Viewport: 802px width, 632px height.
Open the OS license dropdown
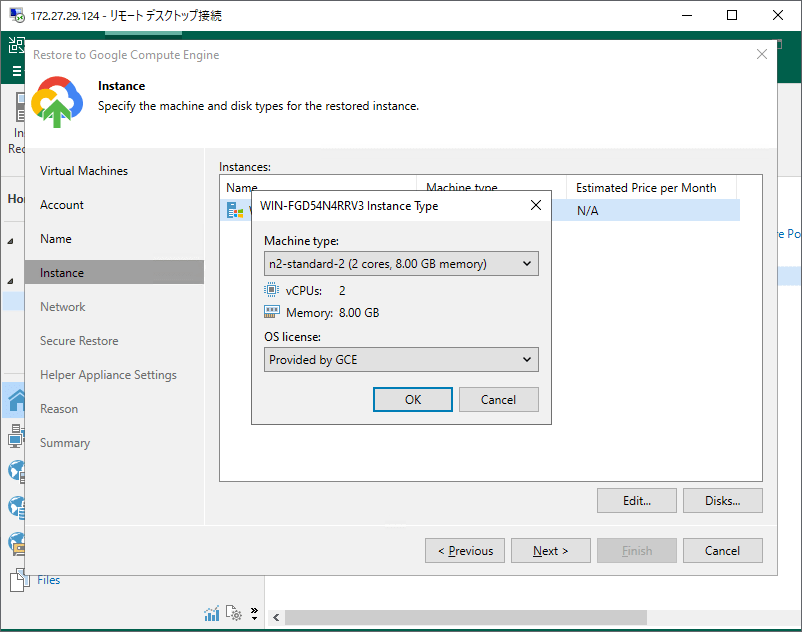401,360
